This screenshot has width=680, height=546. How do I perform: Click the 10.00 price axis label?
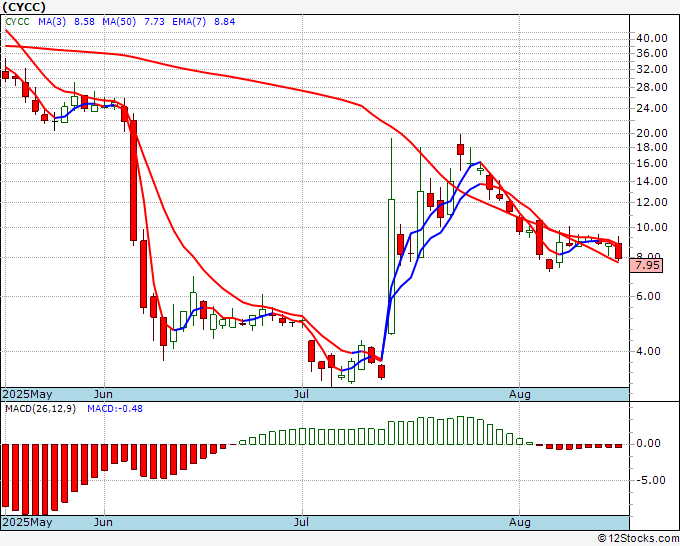pyautogui.click(x=651, y=228)
